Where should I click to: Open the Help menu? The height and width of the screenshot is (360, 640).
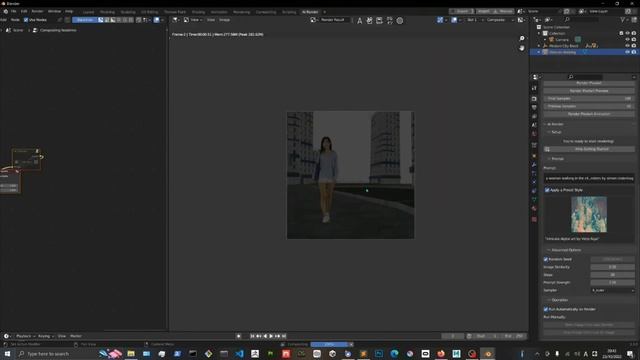pyautogui.click(x=69, y=11)
